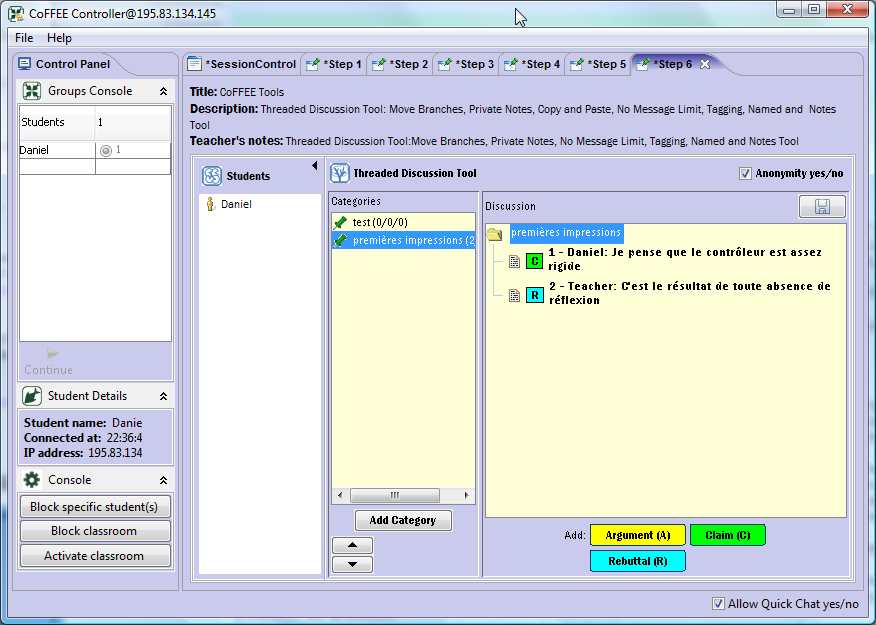
Task: Click the Student Details panel icon
Action: (32, 396)
